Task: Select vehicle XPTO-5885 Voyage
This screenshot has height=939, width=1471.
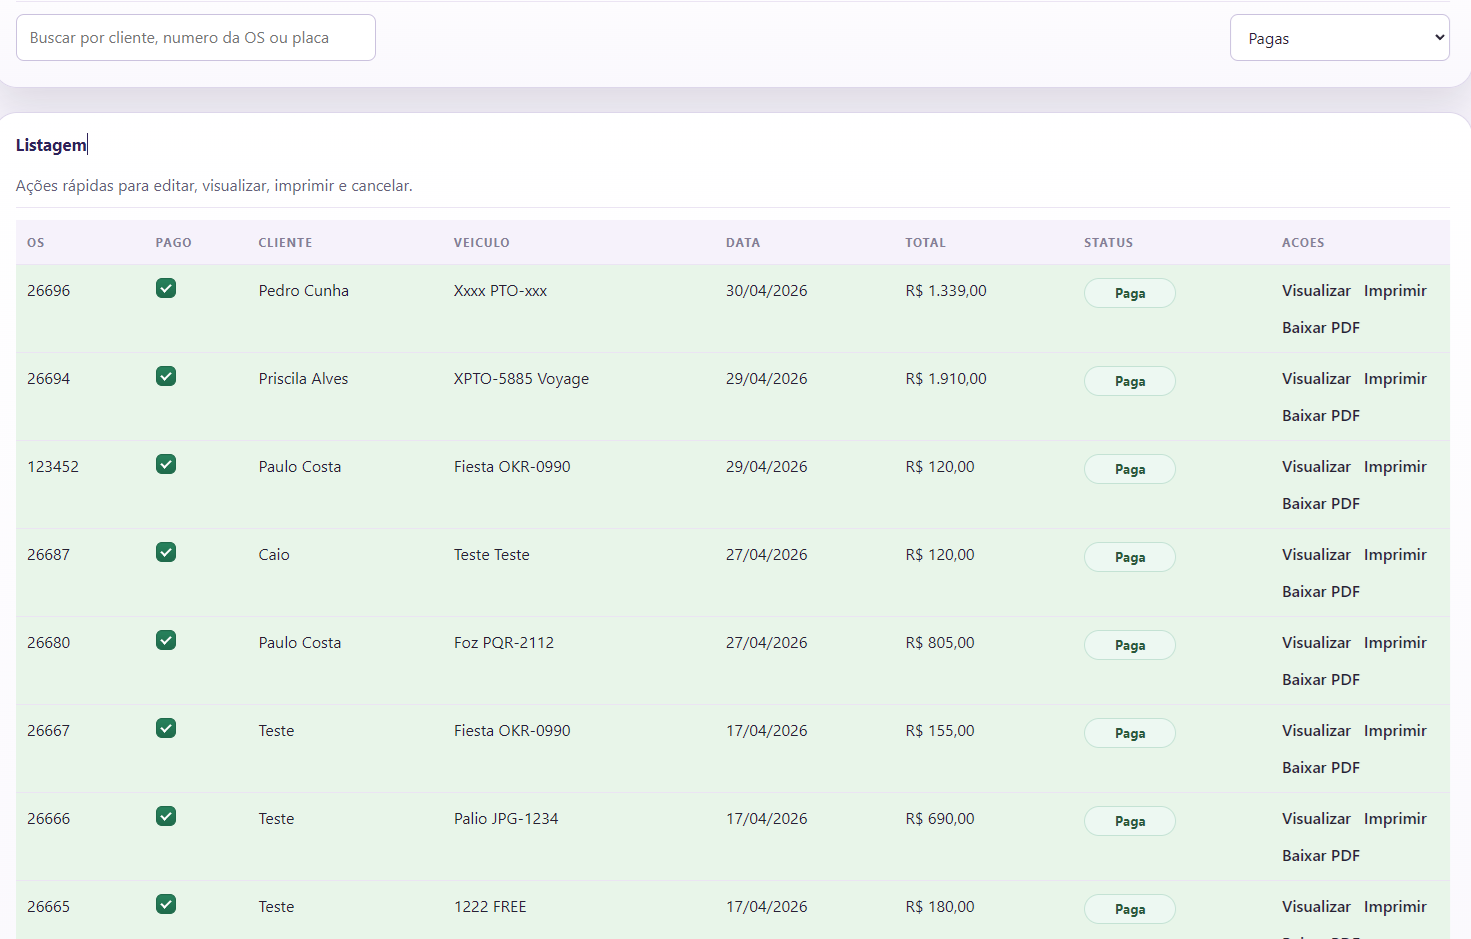Action: tap(521, 379)
